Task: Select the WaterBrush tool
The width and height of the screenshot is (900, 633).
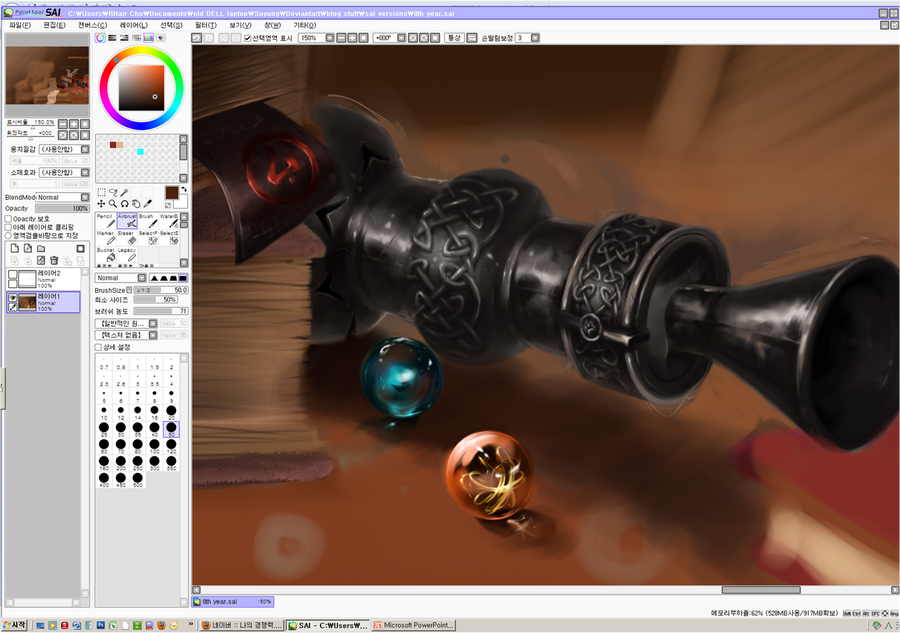Action: tap(169, 221)
